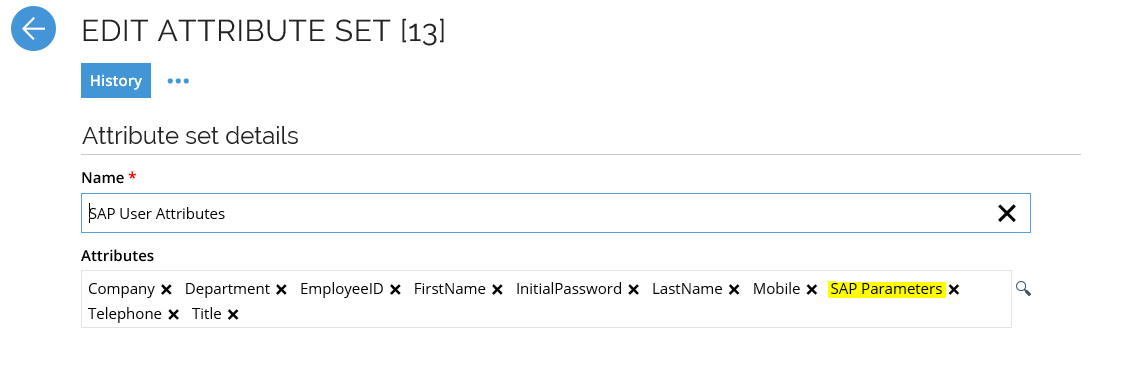Remove the FirstName attribute
The width and height of the screenshot is (1125, 365).
[x=497, y=290]
